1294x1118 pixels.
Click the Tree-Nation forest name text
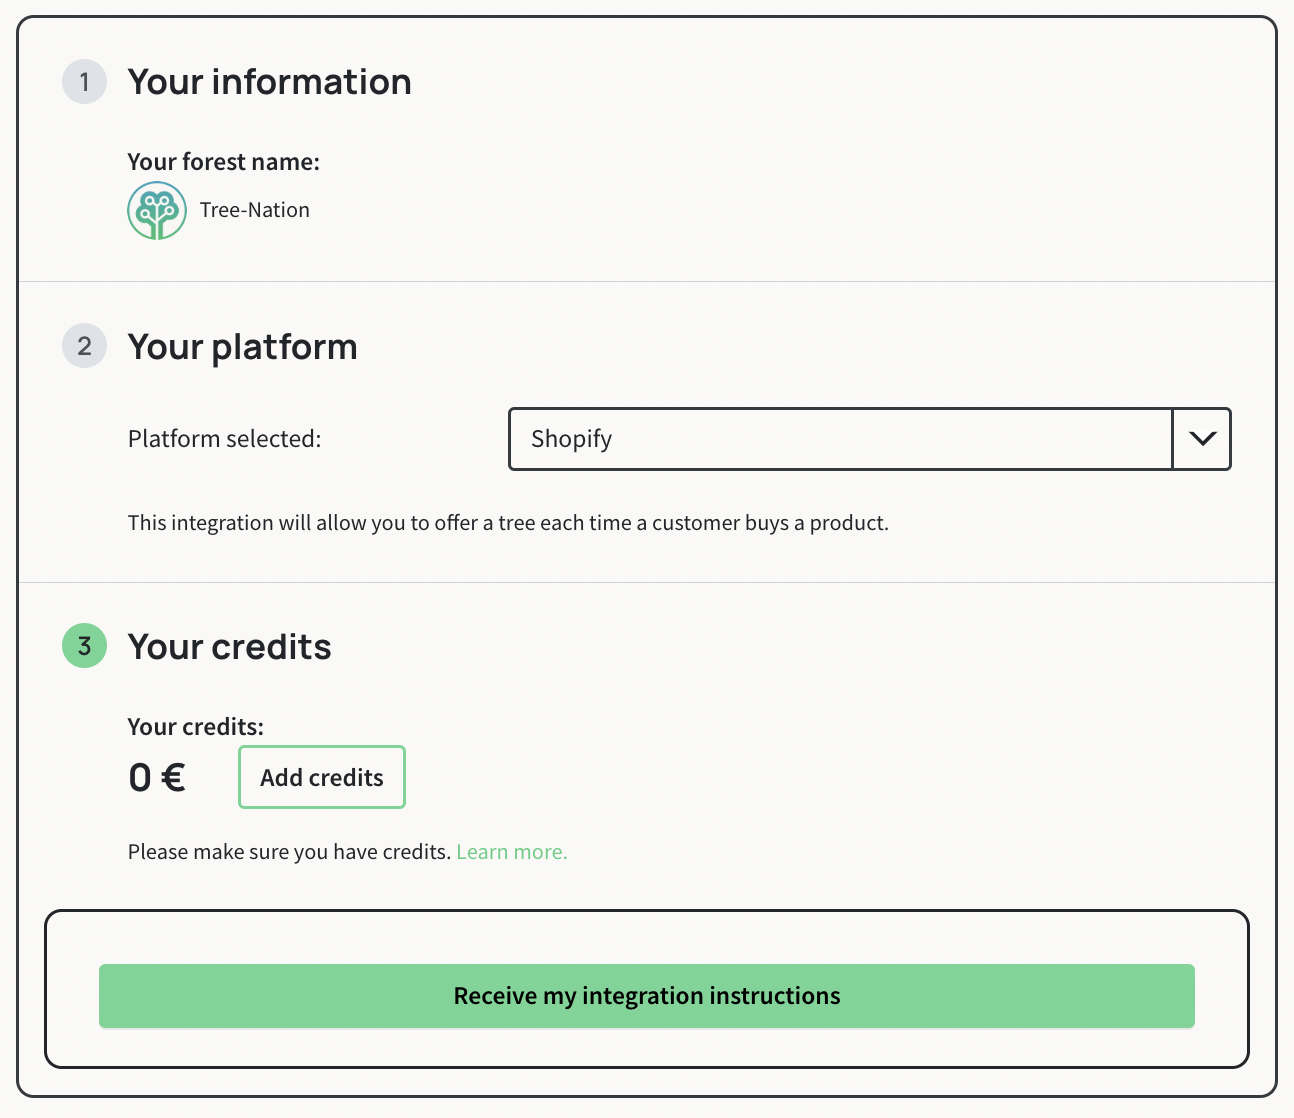click(x=255, y=210)
